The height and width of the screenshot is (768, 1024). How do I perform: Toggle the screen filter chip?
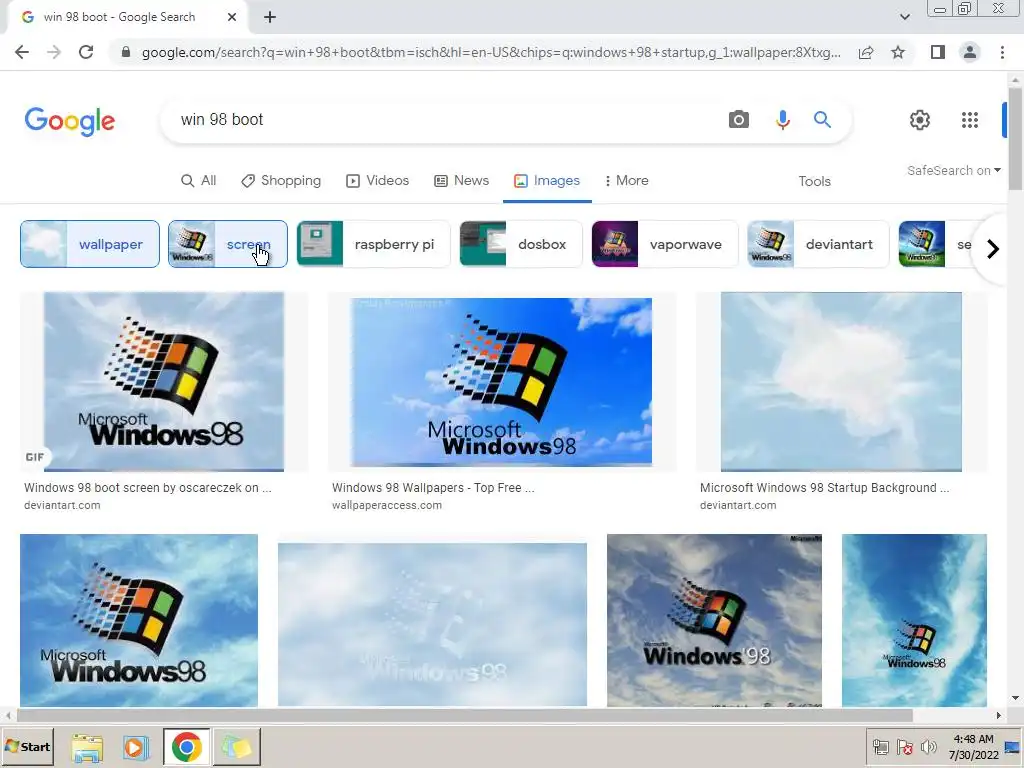(227, 244)
